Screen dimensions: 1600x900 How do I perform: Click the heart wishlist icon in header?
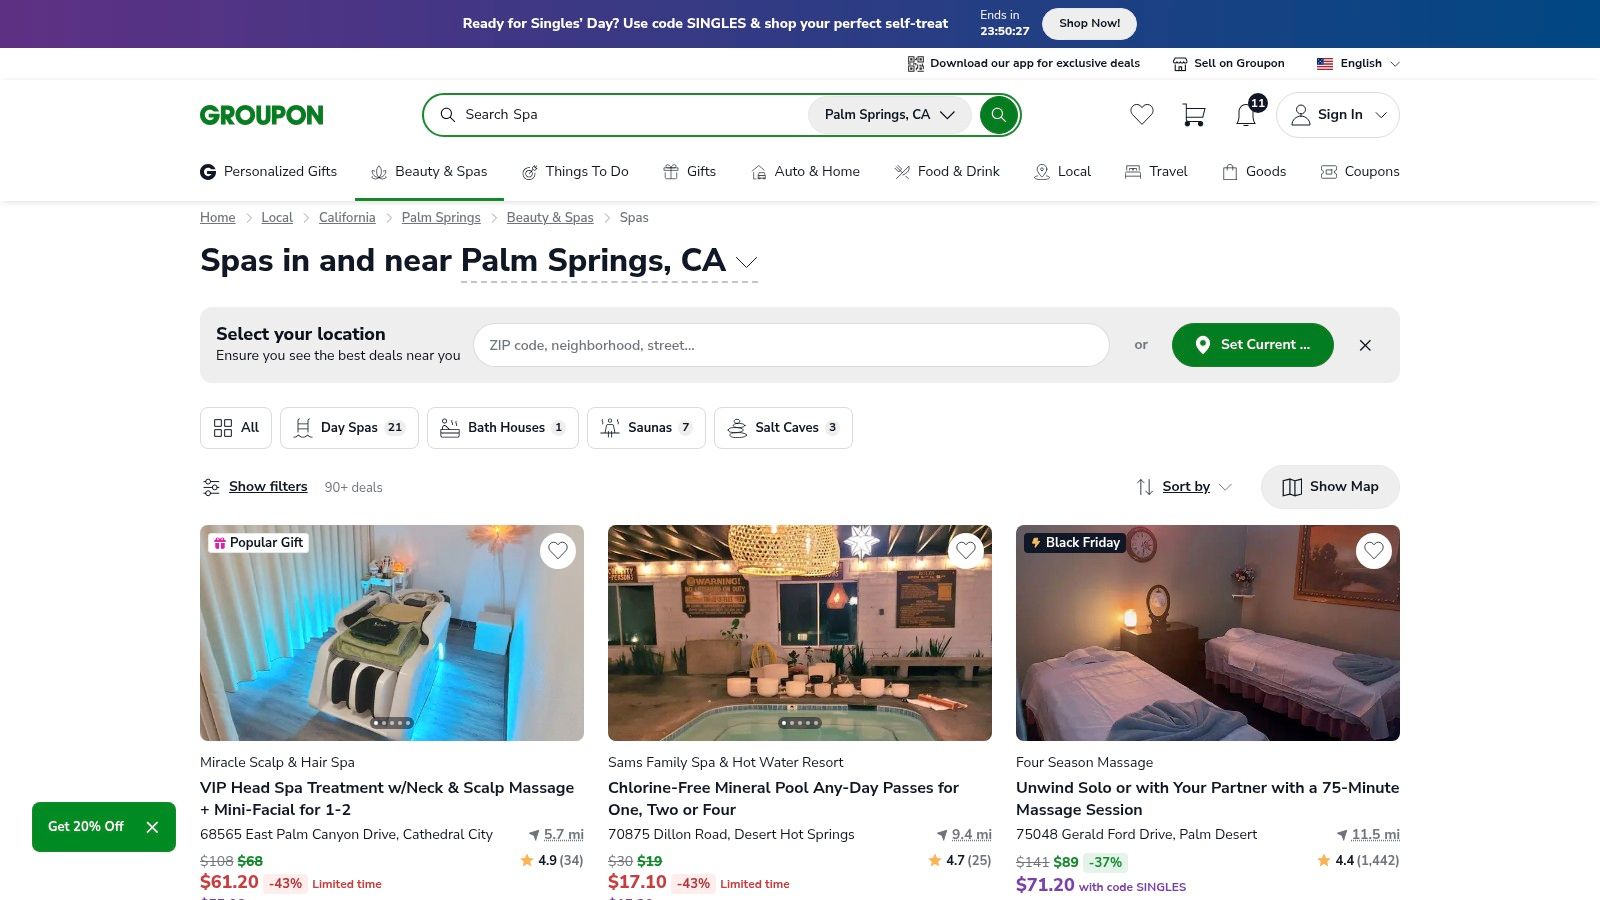pyautogui.click(x=1141, y=114)
